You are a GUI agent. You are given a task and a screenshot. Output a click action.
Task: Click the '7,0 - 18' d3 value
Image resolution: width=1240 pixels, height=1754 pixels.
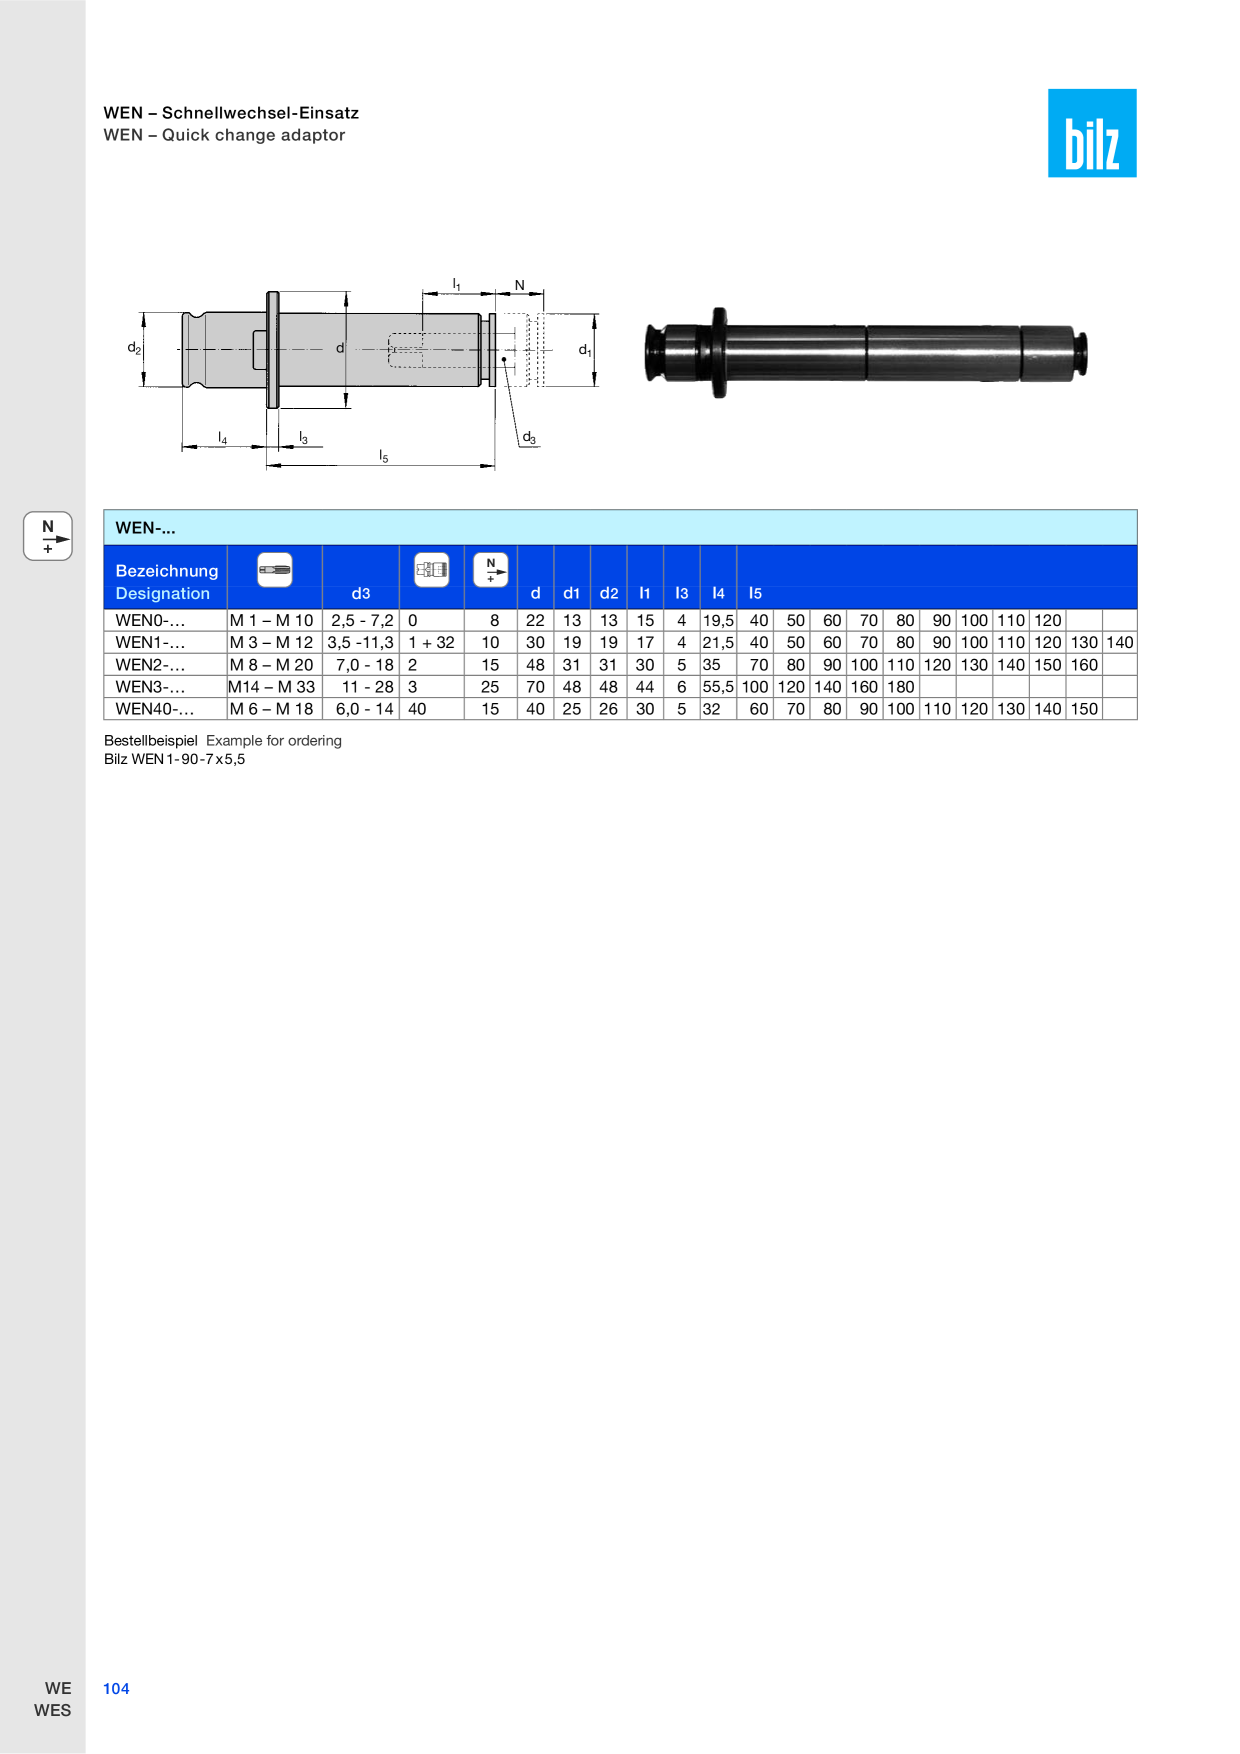[x=365, y=665]
